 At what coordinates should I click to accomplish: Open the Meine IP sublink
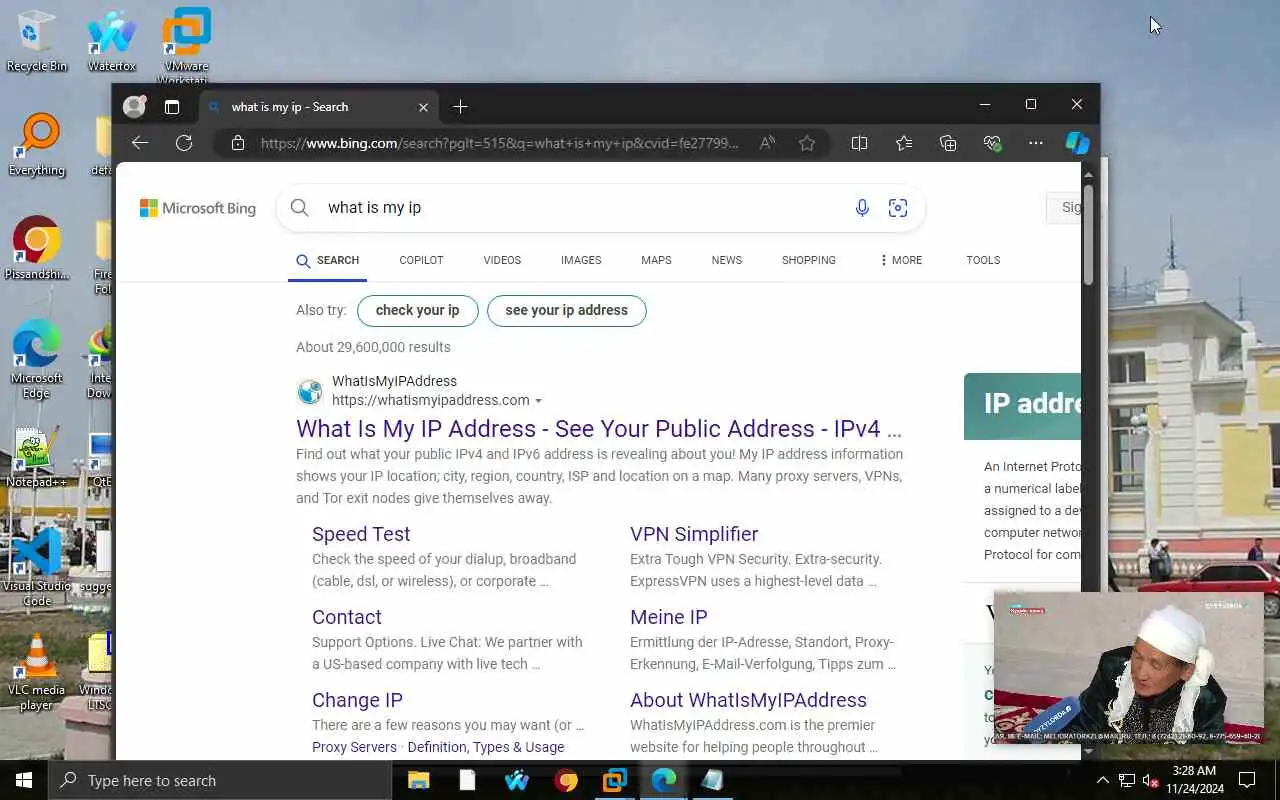pos(669,617)
